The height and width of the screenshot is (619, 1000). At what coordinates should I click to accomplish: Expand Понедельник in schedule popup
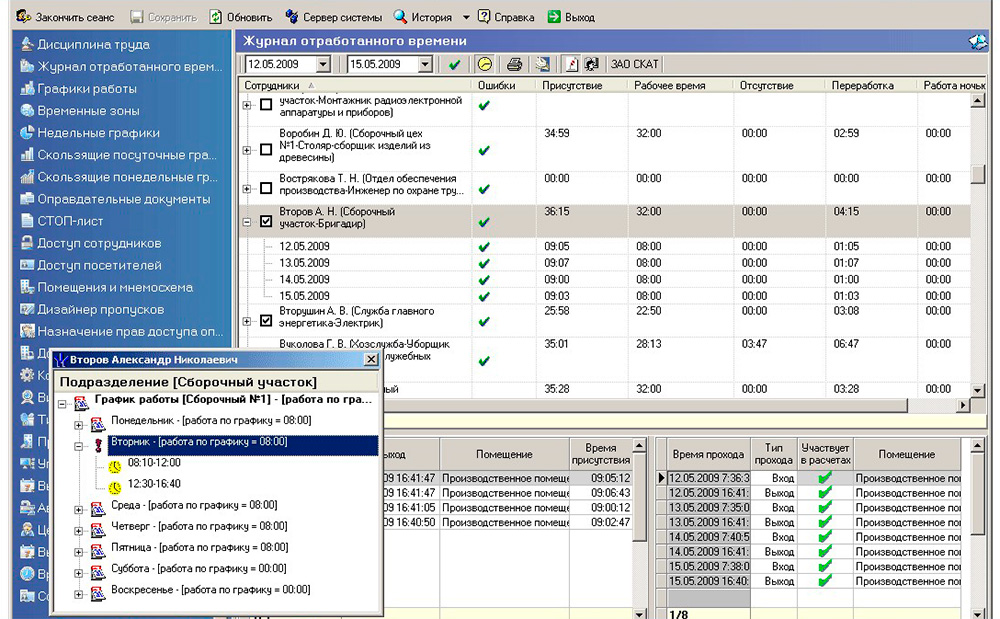point(78,425)
